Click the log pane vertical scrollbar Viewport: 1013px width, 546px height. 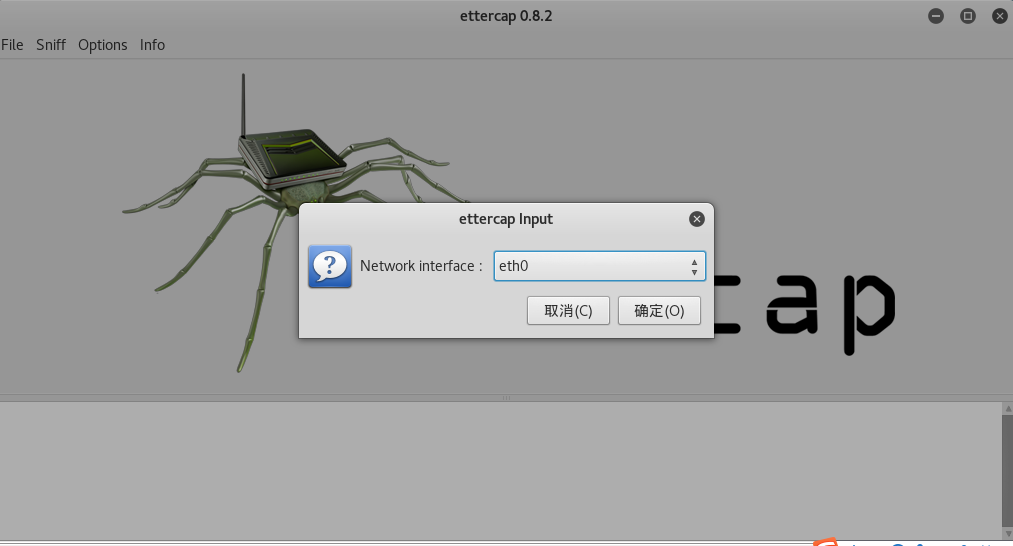pyautogui.click(x=1007, y=472)
